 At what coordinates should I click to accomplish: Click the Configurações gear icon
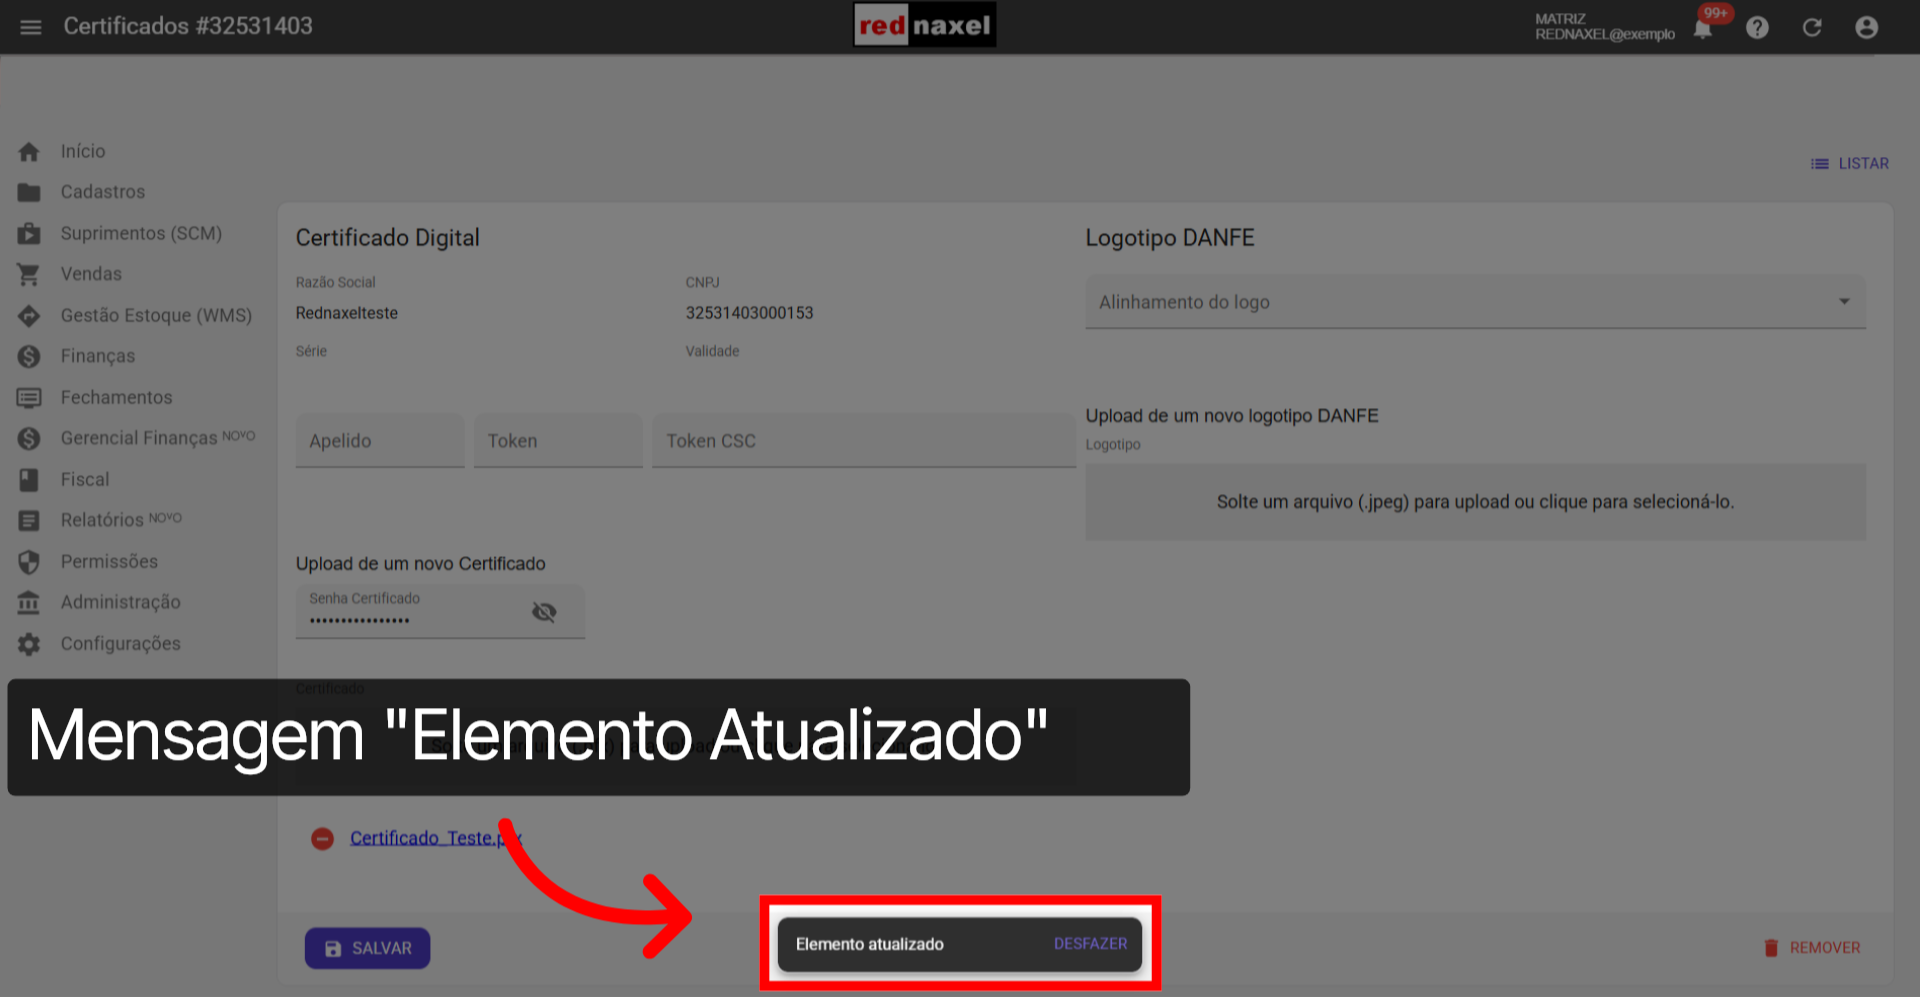(x=29, y=643)
